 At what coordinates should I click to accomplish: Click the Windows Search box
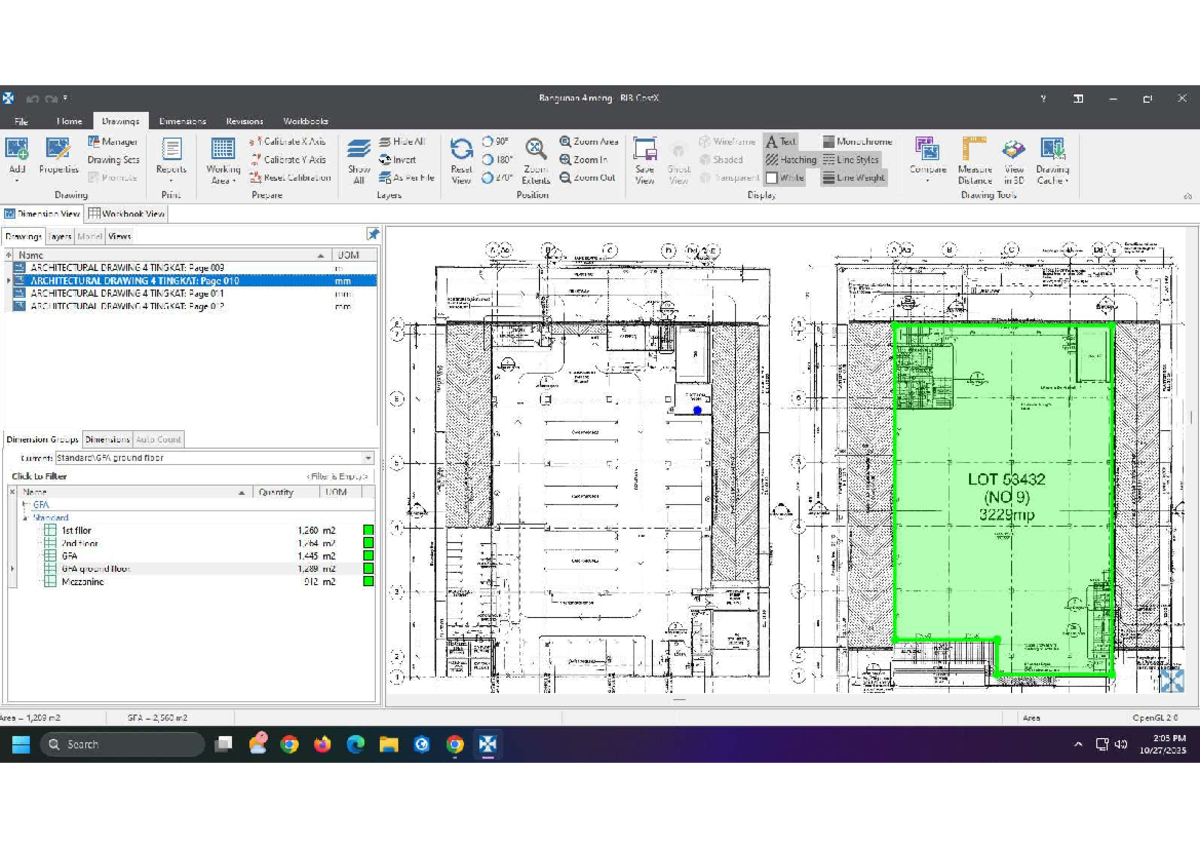(122, 744)
